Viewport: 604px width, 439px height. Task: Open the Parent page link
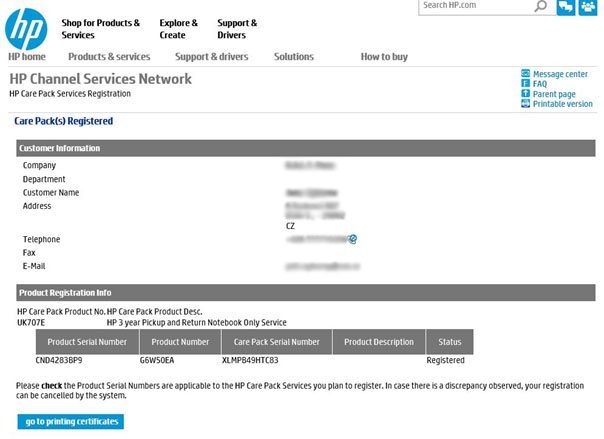click(x=554, y=94)
